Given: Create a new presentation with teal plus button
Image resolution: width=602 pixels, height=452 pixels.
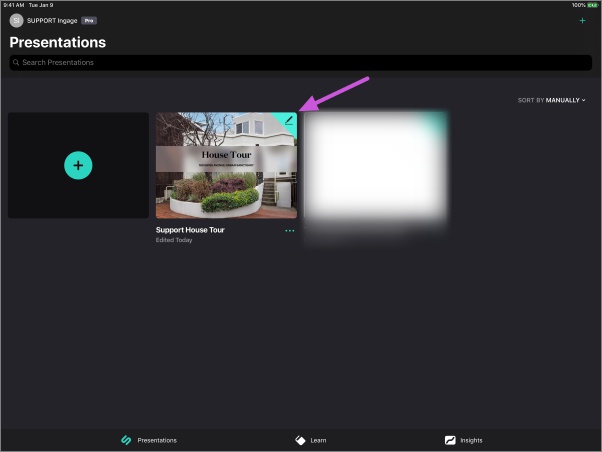Looking at the screenshot, I should (78, 166).
